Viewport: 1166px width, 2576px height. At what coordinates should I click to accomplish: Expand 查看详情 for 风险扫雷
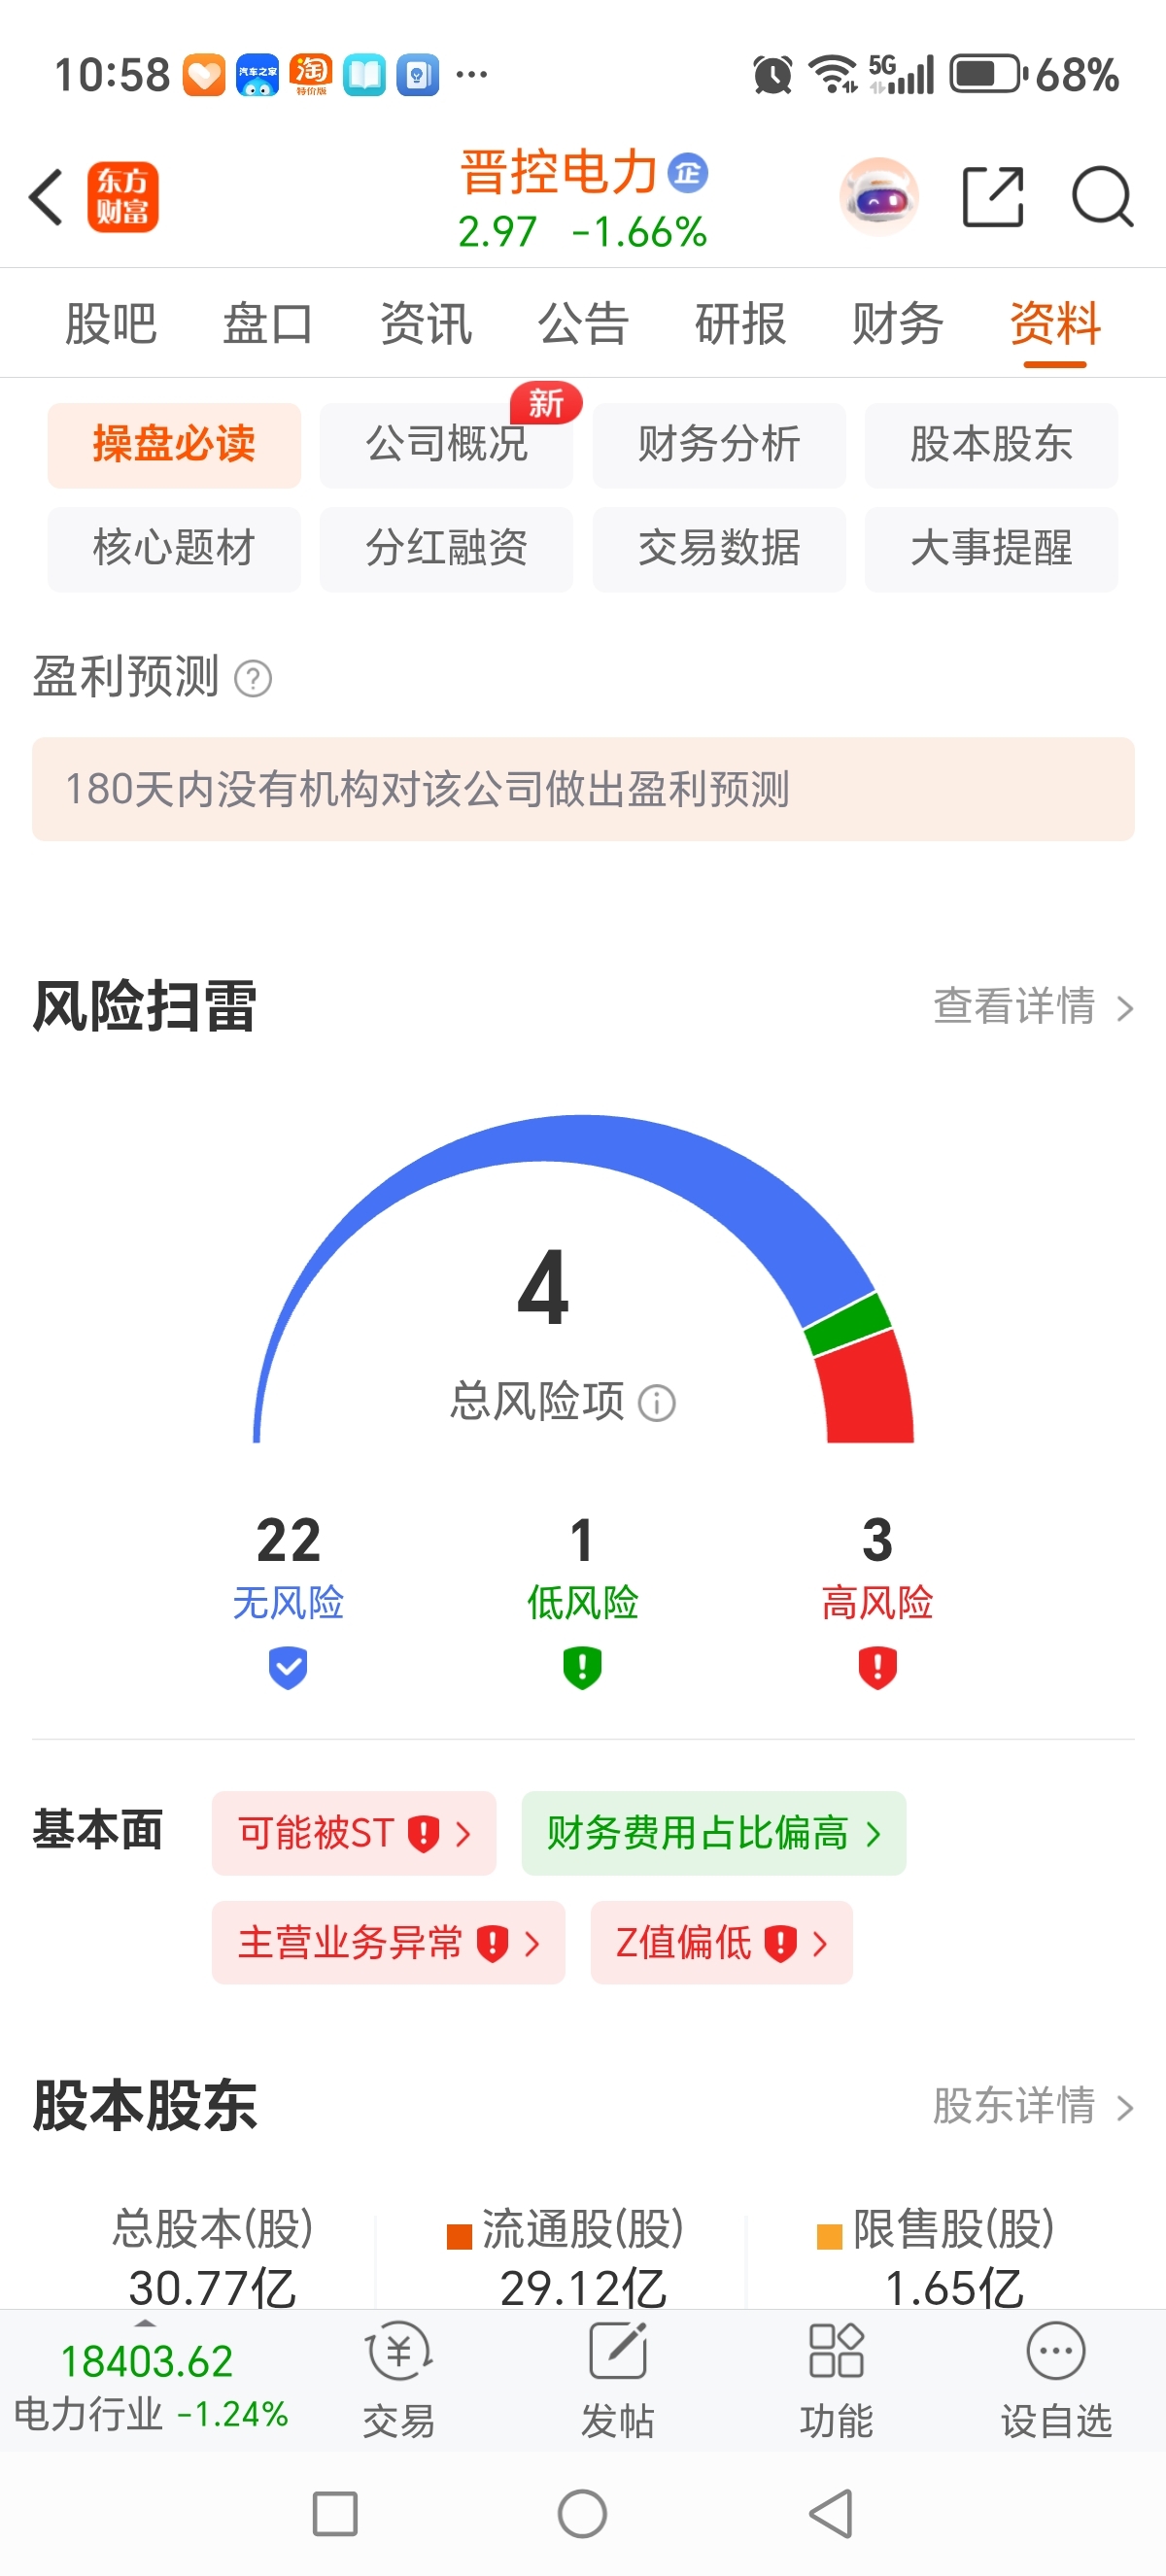(x=1032, y=1007)
